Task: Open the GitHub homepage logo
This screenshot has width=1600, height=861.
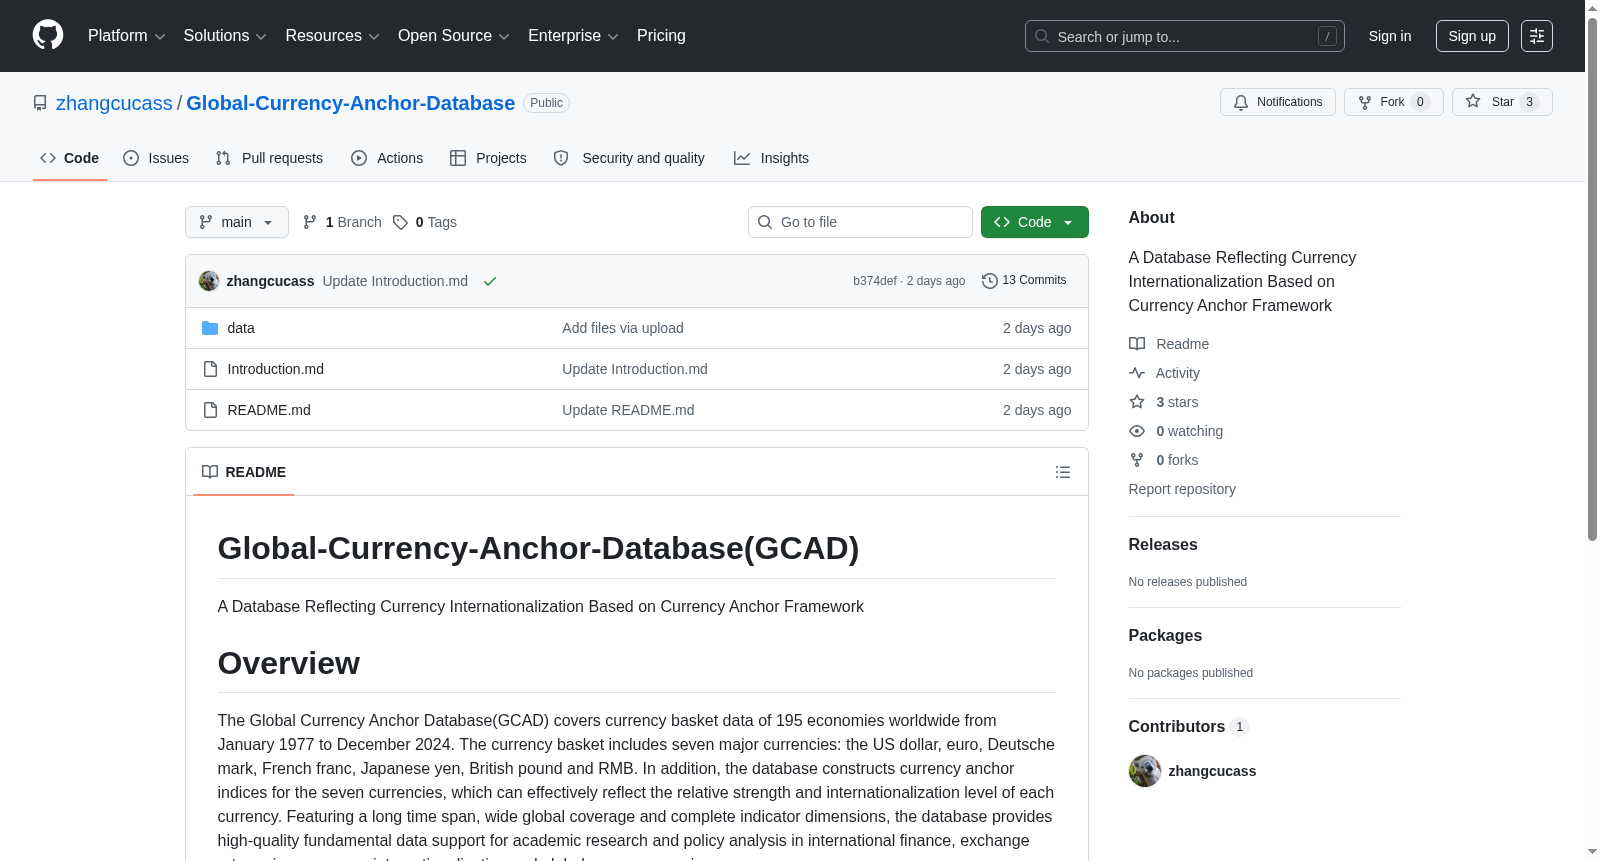Action: coord(48,36)
